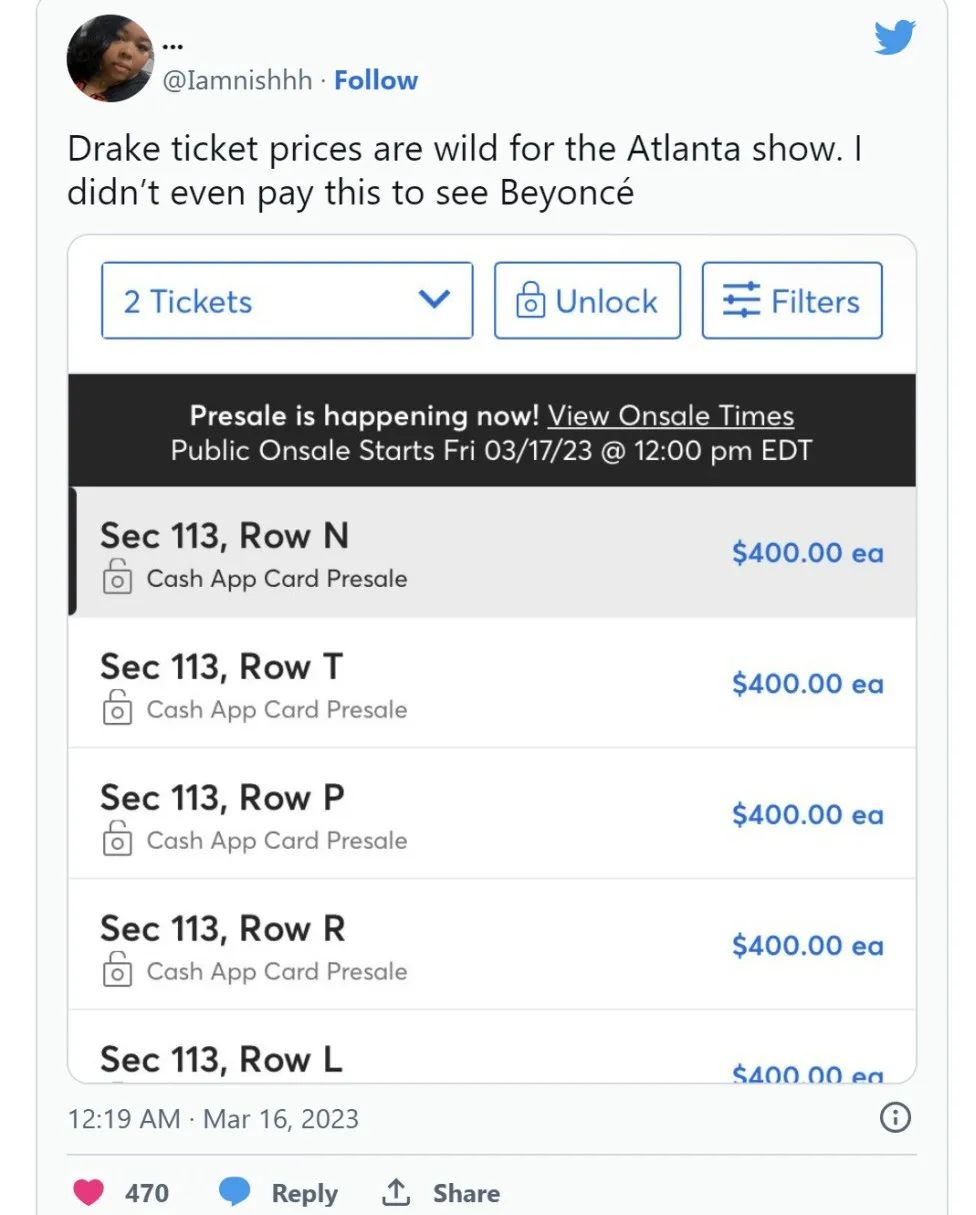Image resolution: width=976 pixels, height=1215 pixels.
Task: Click lock icon under Sec 113, Row R
Action: click(x=117, y=971)
